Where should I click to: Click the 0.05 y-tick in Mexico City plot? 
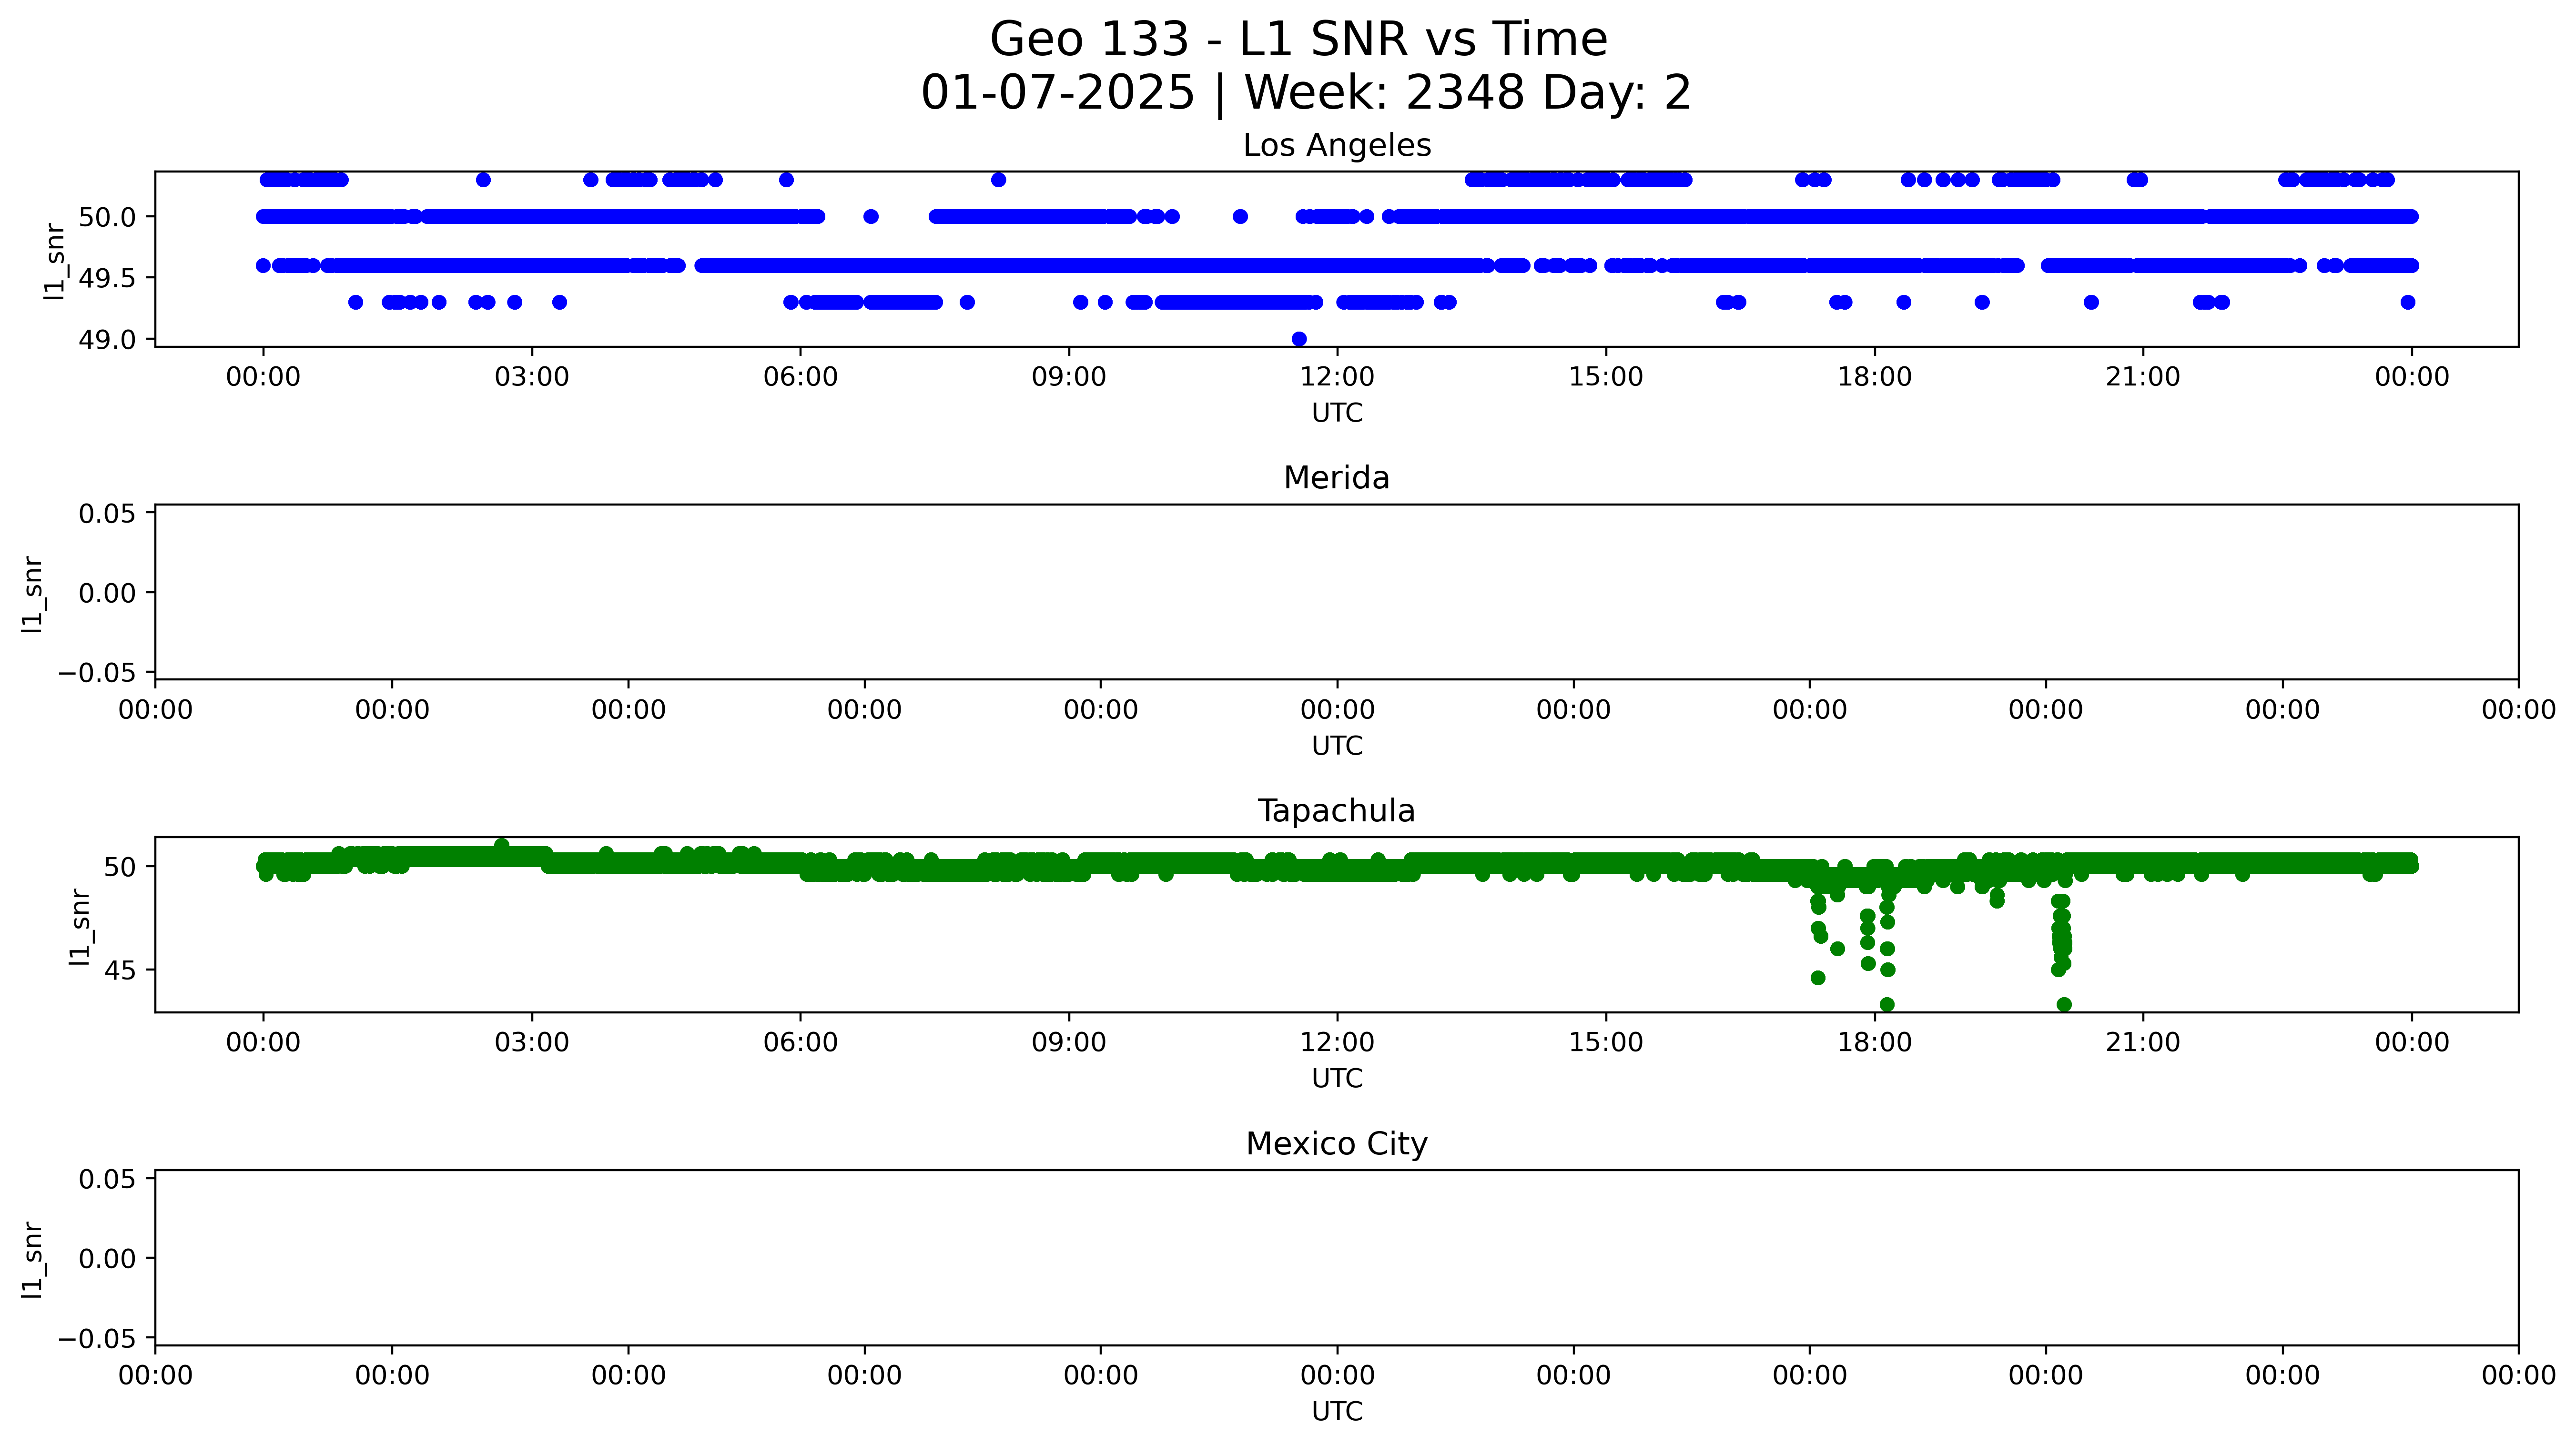(107, 1179)
